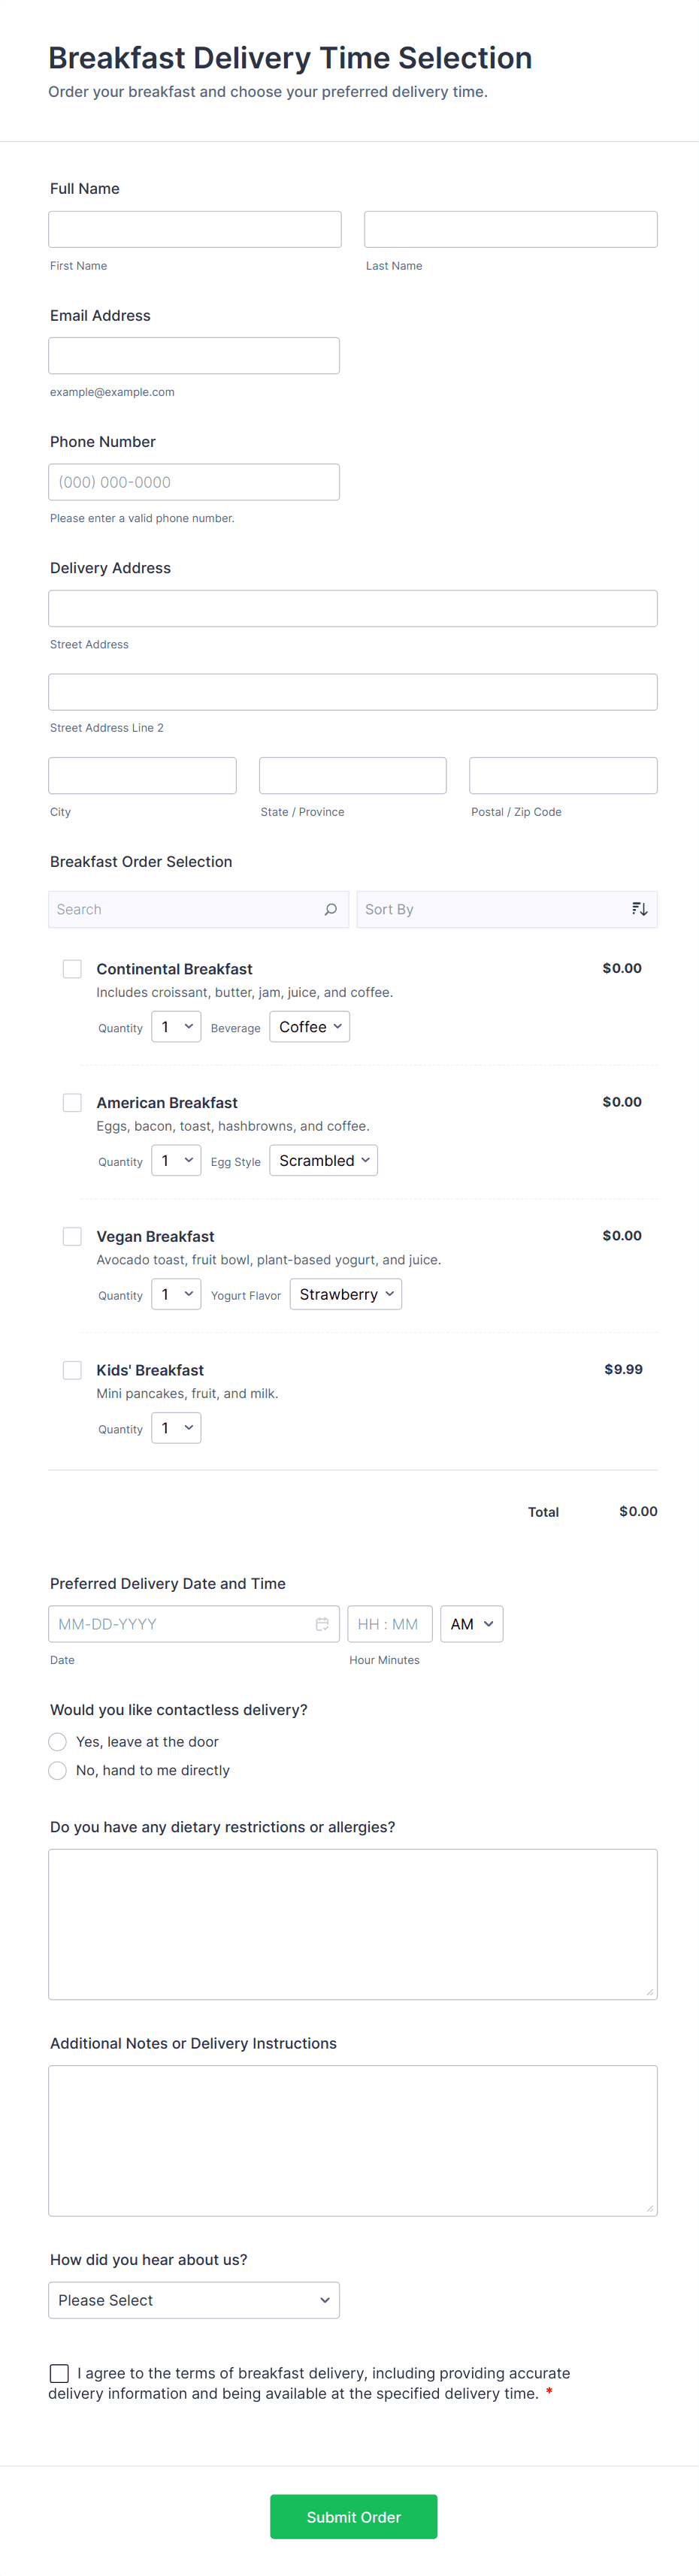Enable the Kids' Breakfast checkbox
The height and width of the screenshot is (2576, 699).
click(x=72, y=1370)
